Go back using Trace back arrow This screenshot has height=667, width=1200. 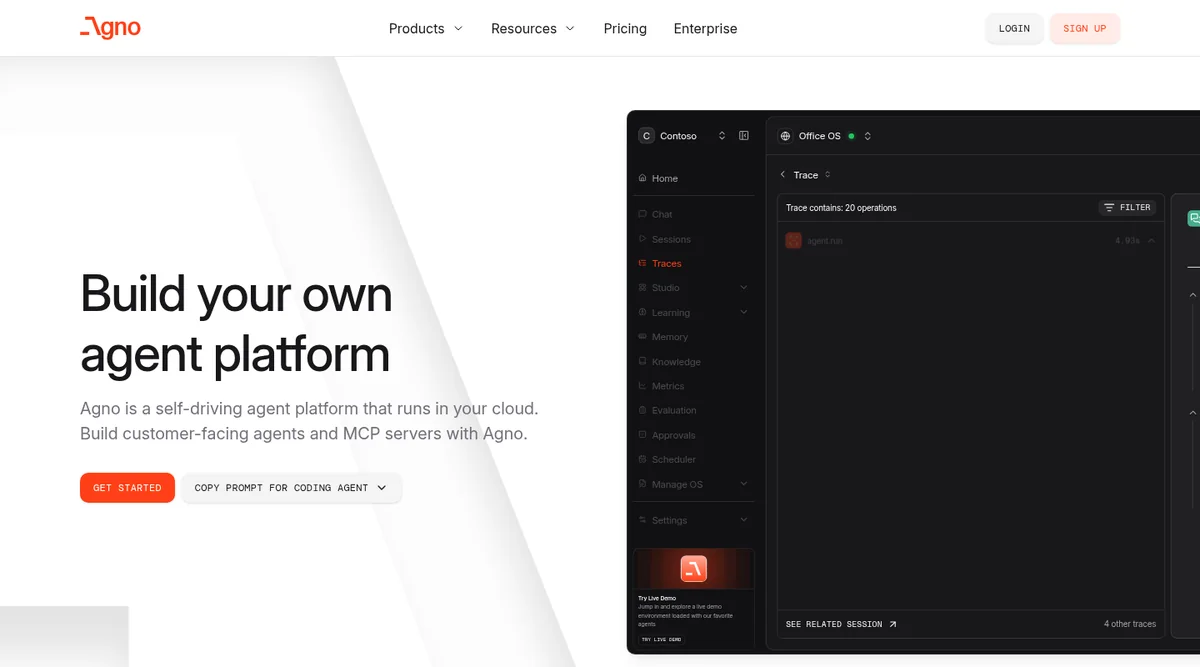click(783, 175)
